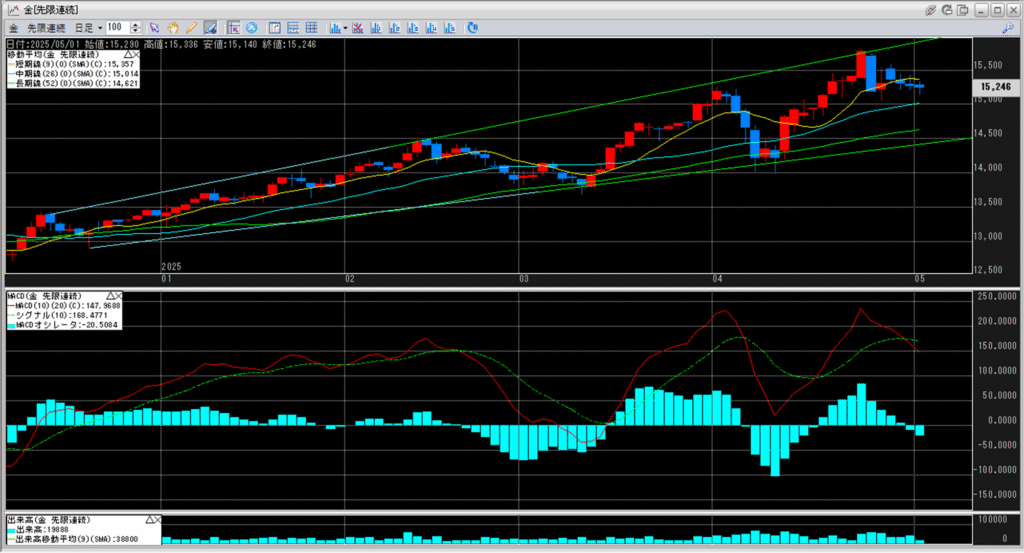Click the link icon in title bar

[931, 9]
